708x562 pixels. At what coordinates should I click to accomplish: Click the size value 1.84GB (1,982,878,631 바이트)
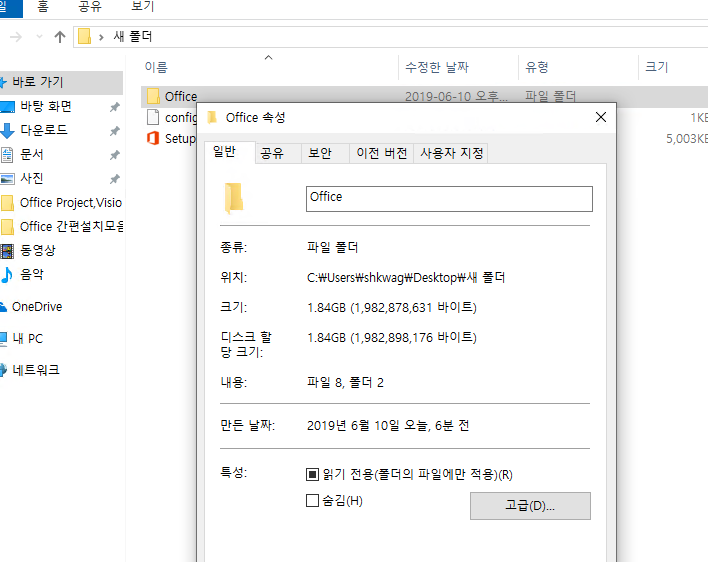pos(391,308)
